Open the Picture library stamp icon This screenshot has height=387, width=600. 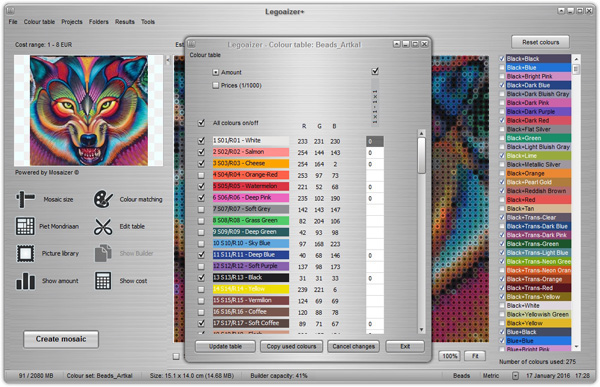tap(25, 253)
